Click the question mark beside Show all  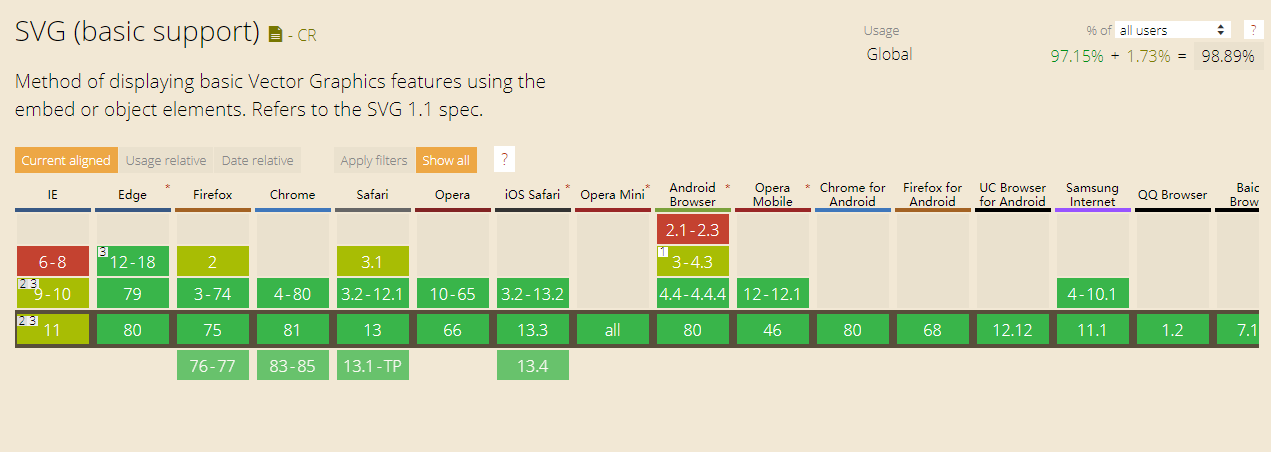coord(504,160)
